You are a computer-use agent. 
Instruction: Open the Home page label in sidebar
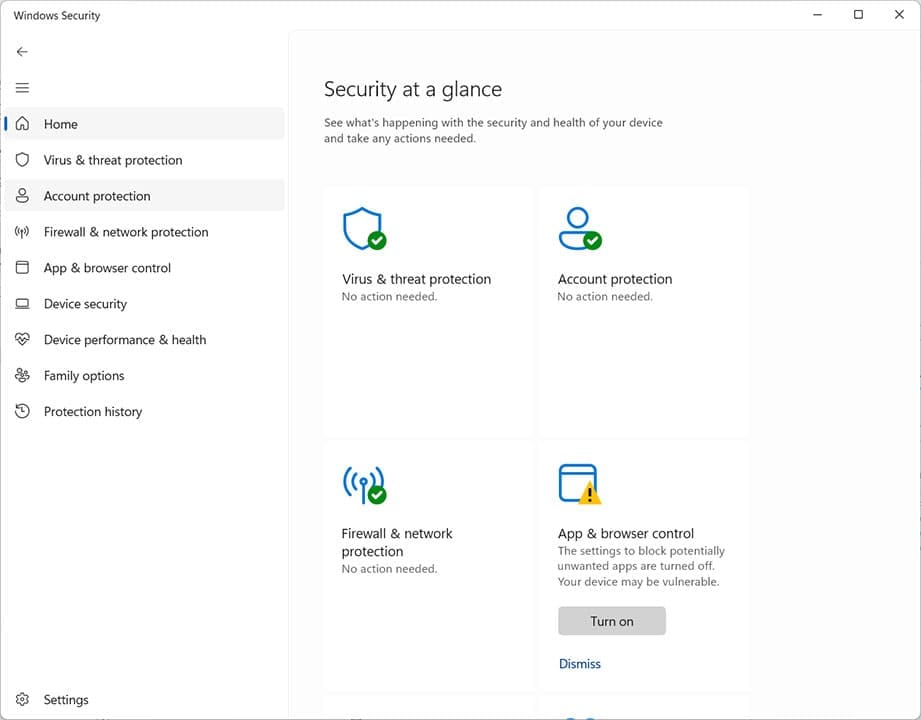60,124
